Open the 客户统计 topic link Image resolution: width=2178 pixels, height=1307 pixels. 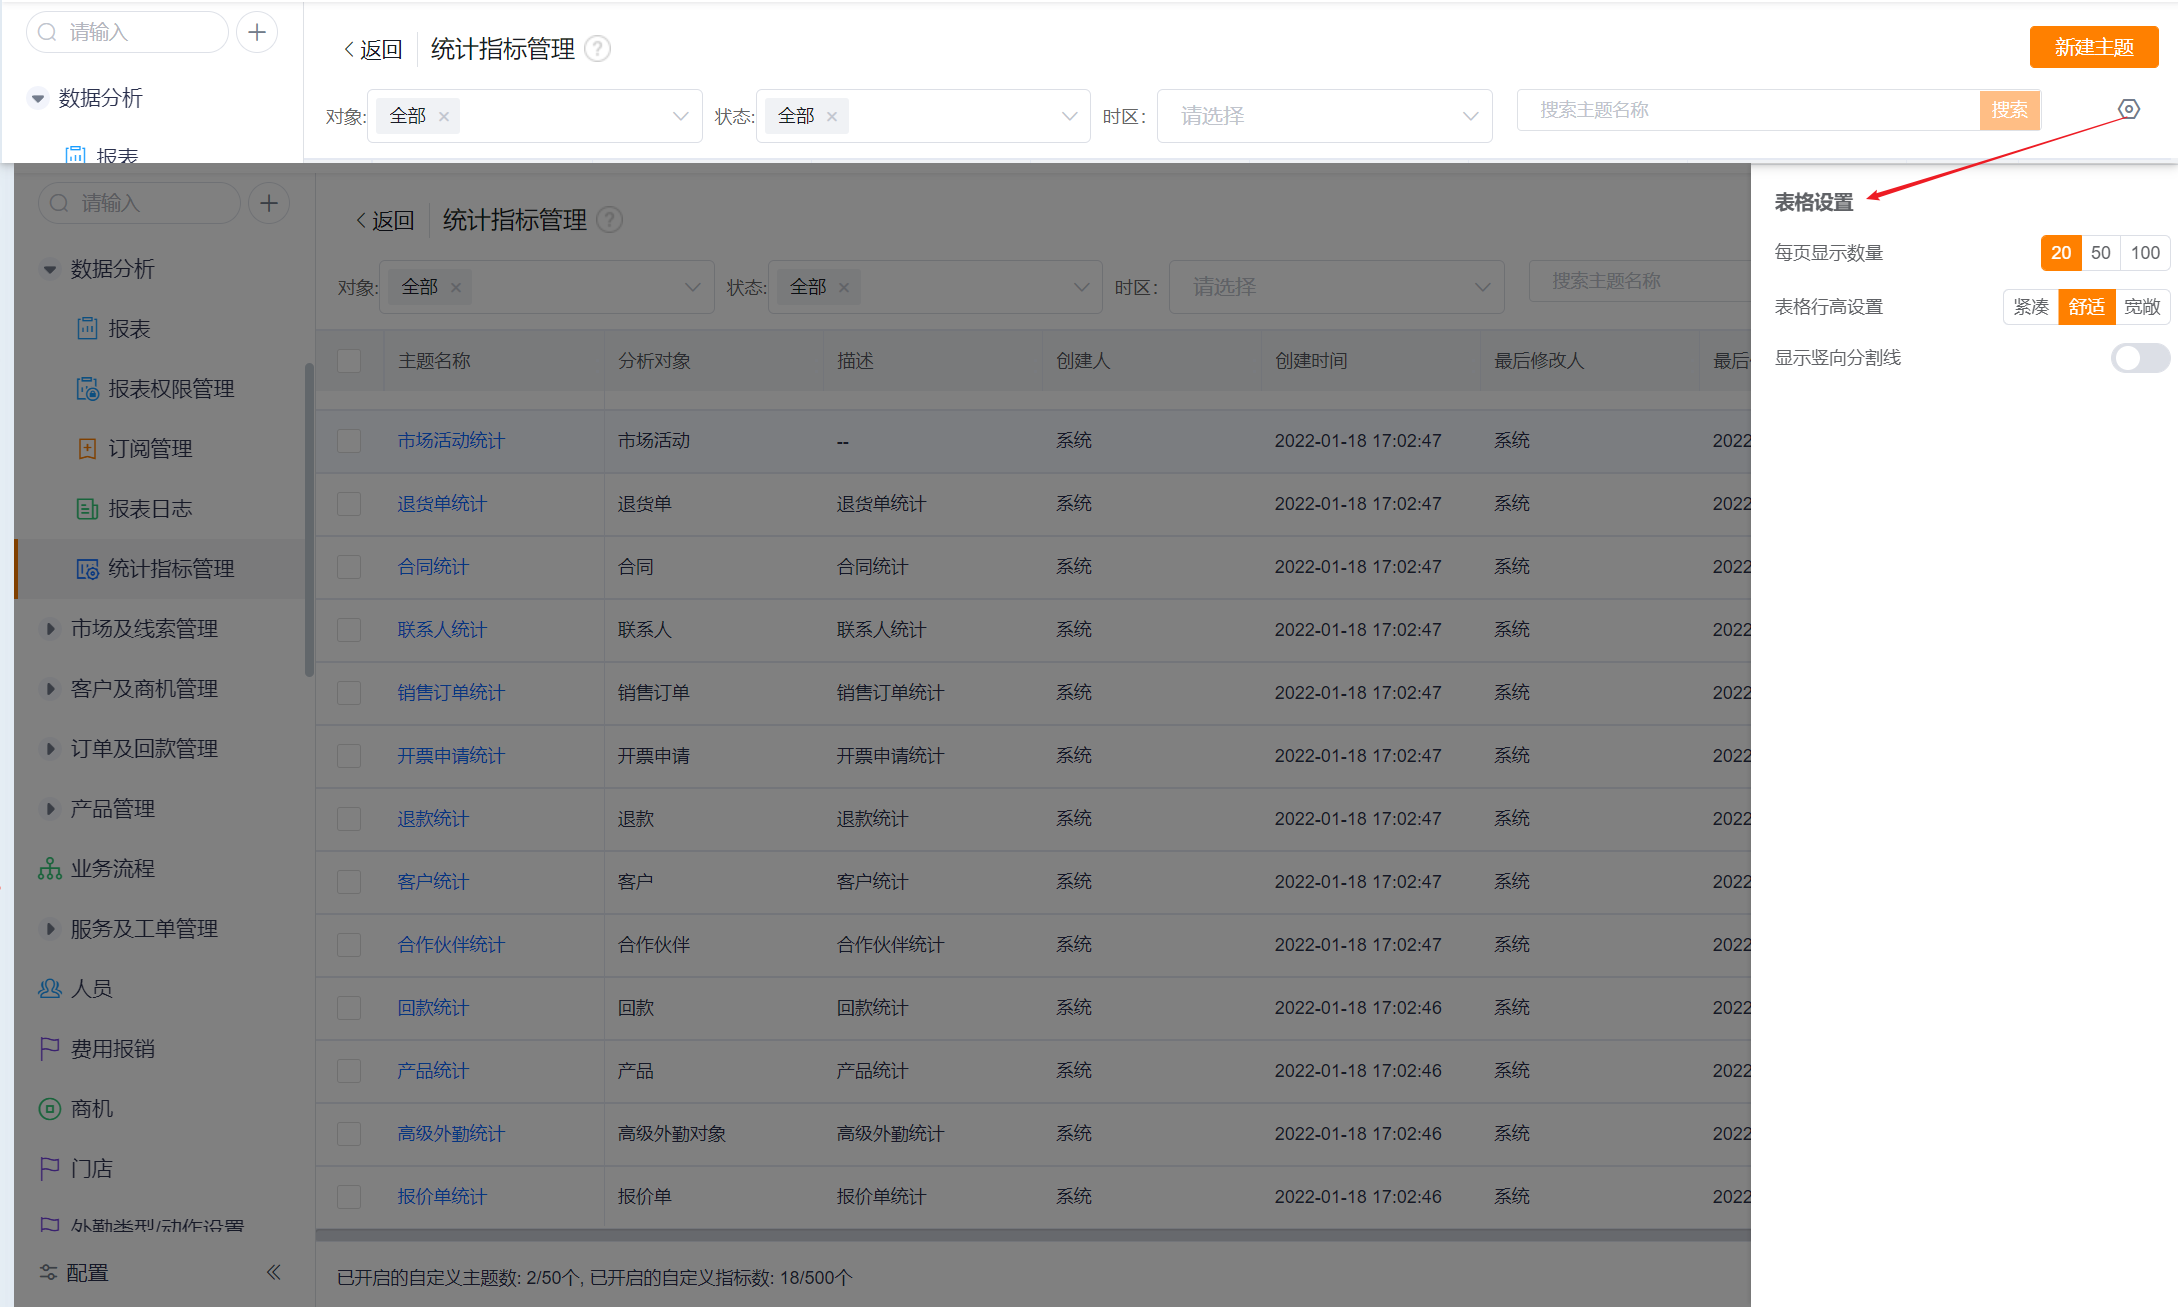[433, 882]
